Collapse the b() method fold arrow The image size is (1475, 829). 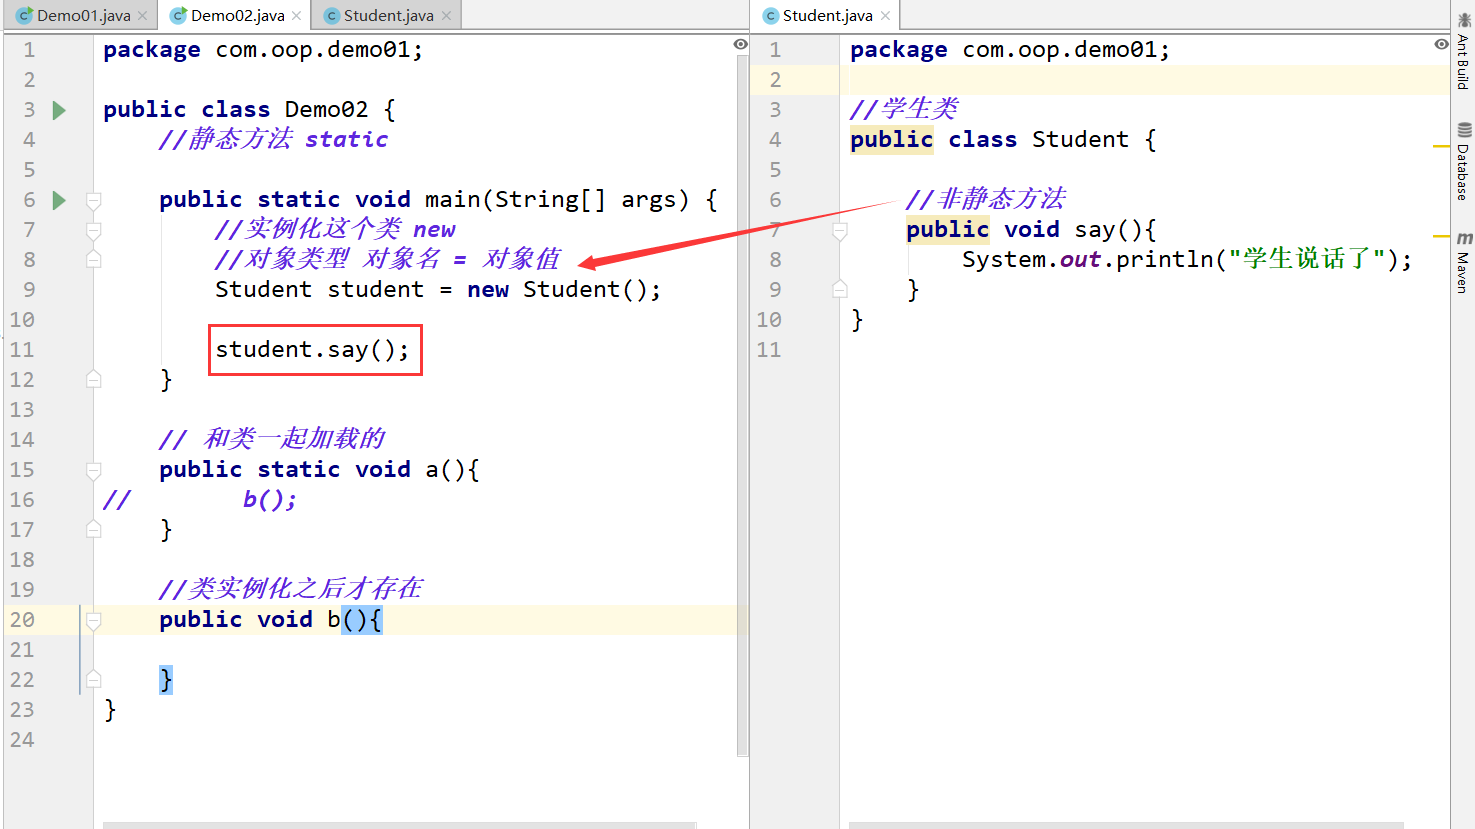(x=93, y=619)
